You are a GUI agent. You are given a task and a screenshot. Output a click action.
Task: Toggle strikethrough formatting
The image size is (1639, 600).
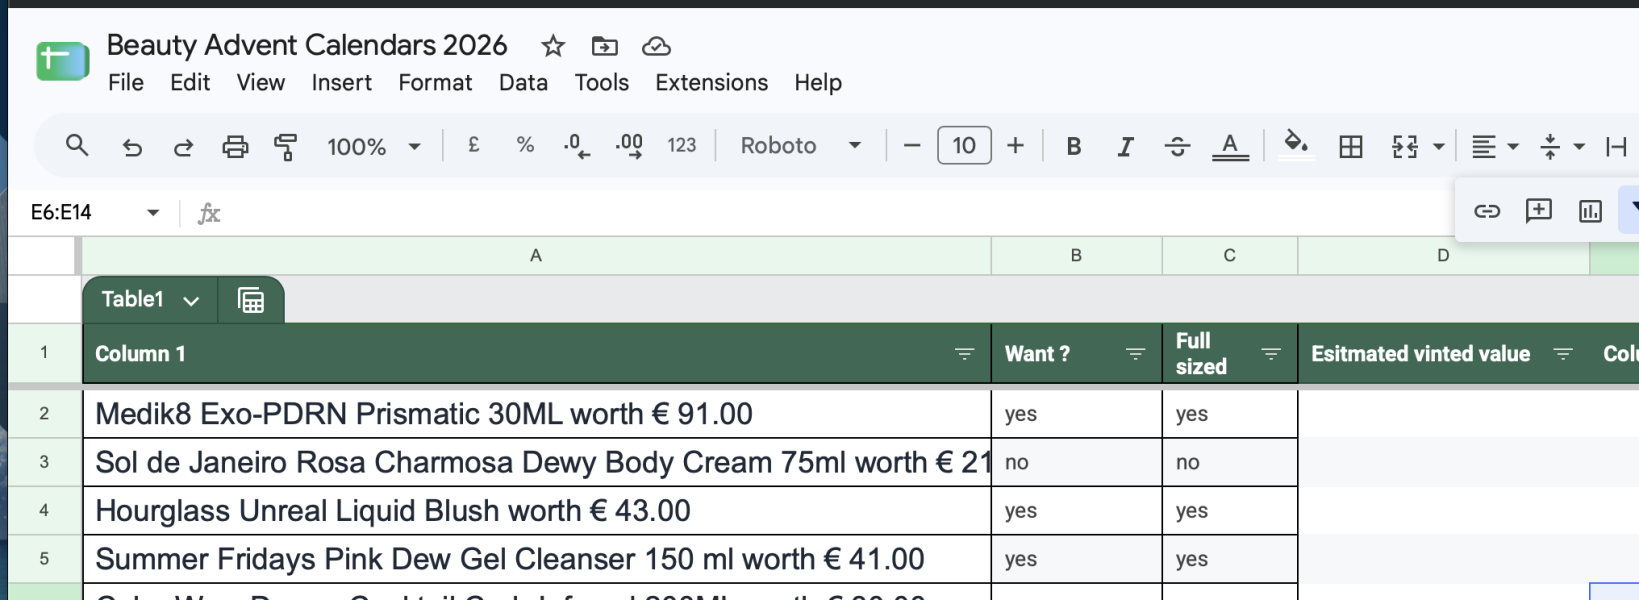pos(1177,146)
